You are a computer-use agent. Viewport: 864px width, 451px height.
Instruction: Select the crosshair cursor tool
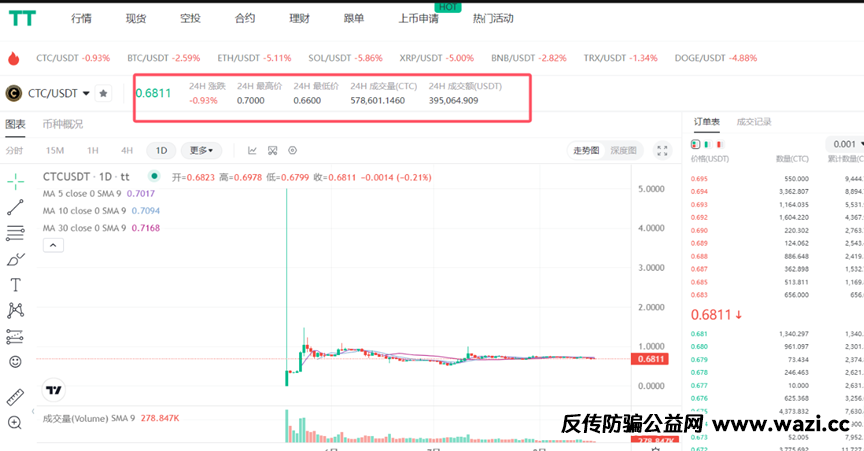coord(15,181)
